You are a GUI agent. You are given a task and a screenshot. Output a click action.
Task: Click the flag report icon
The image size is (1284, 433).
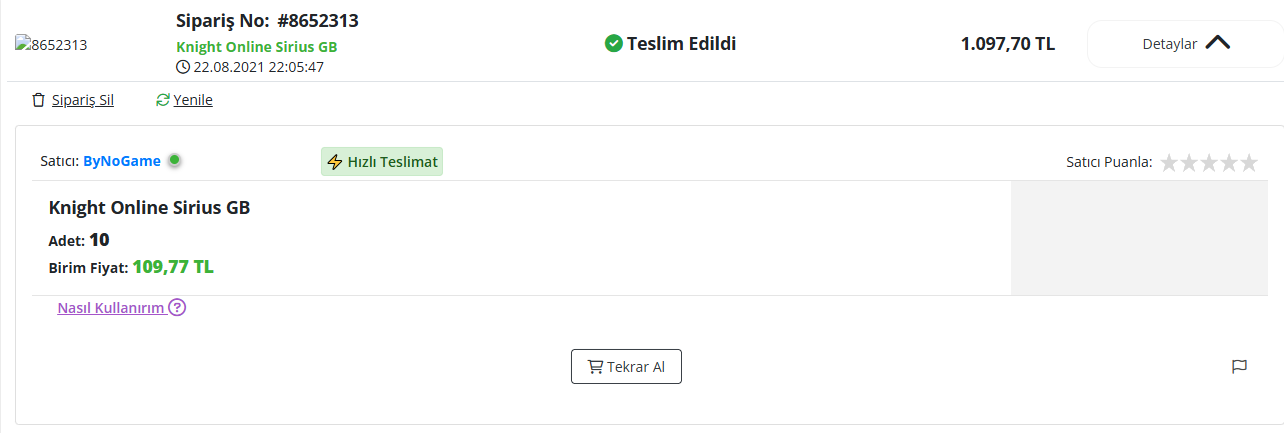[x=1239, y=367]
